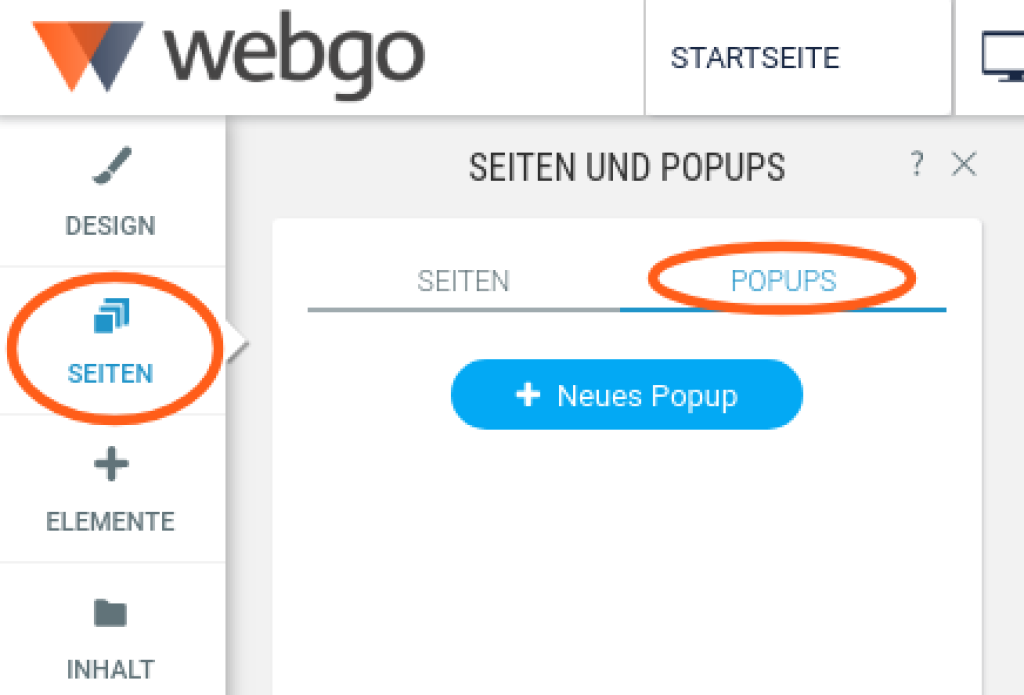
Task: Close the Seiten und Popups panel
Action: pyautogui.click(x=964, y=164)
